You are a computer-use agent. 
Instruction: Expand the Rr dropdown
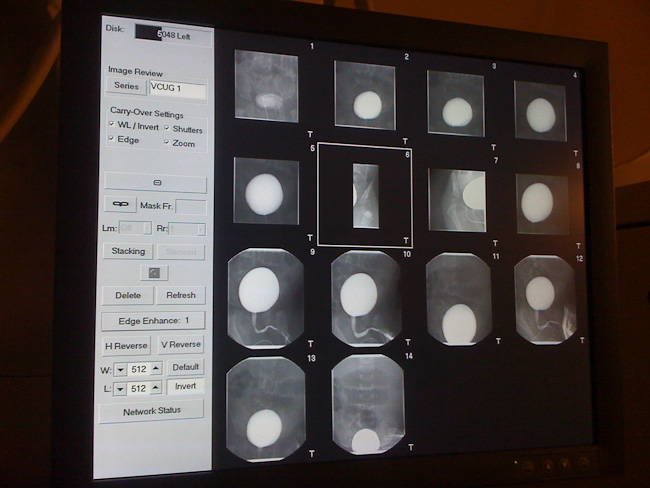201,228
